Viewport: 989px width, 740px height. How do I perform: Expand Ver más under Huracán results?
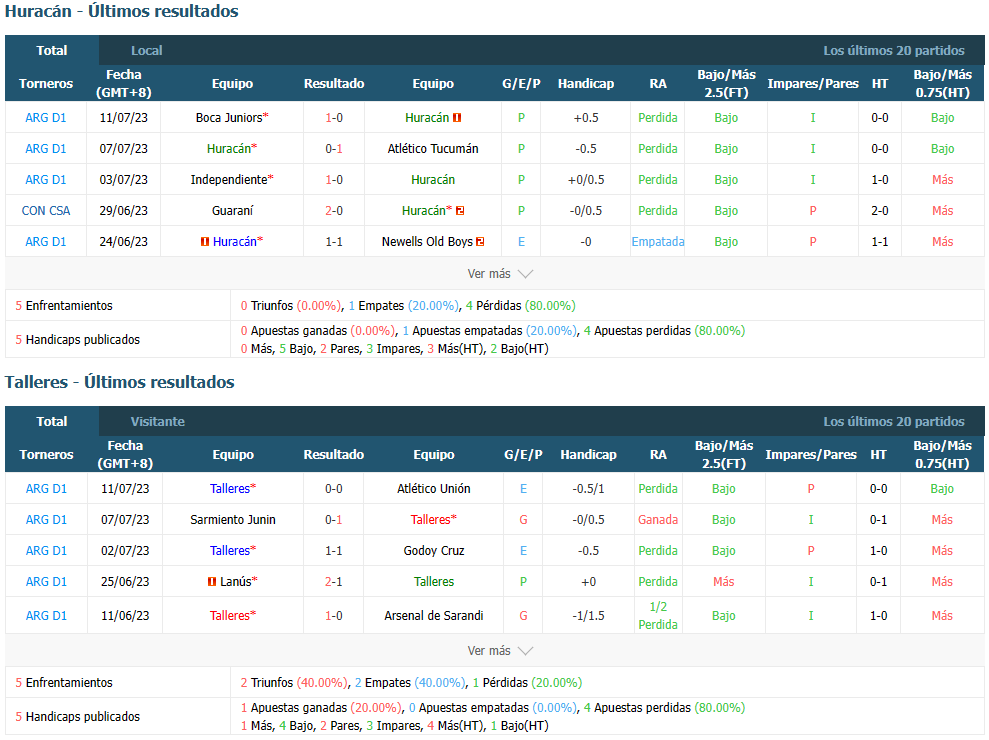[500, 274]
